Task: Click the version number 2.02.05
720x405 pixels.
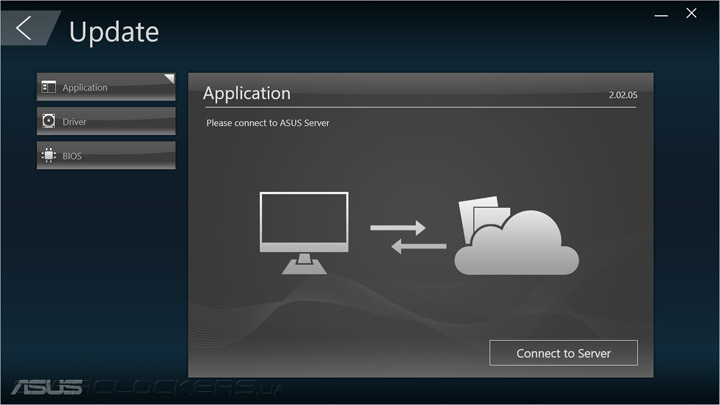Action: 623,95
